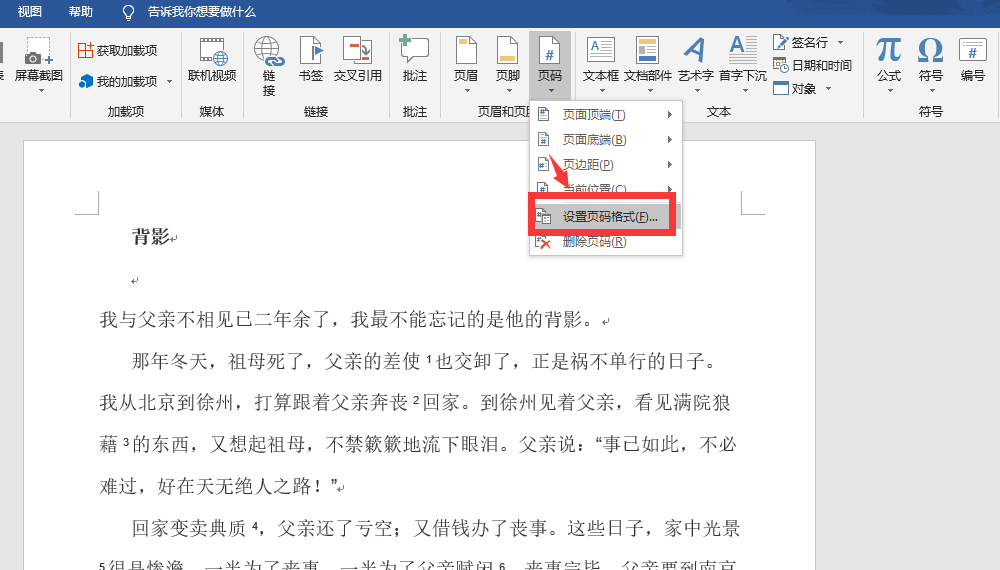Open the 页边距(P) submenu
1000x570 pixels.
click(606, 164)
